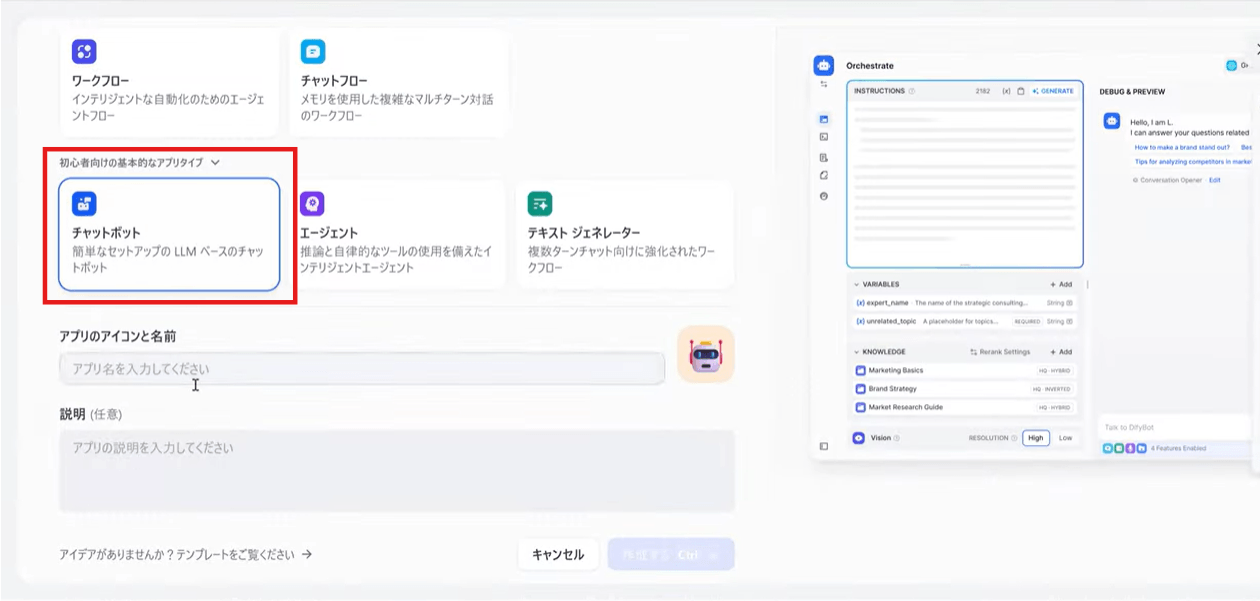Click the swap arrows icon under bot icon

pos(824,84)
